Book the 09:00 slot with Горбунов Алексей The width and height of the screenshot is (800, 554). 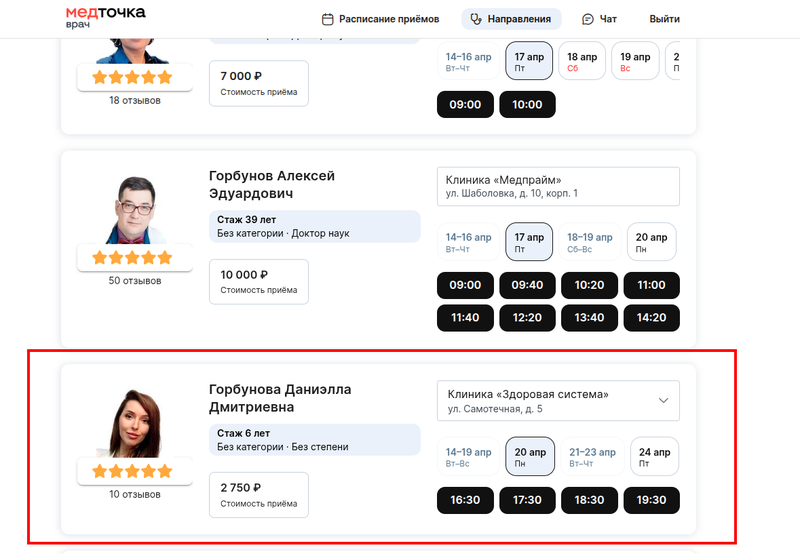(465, 285)
